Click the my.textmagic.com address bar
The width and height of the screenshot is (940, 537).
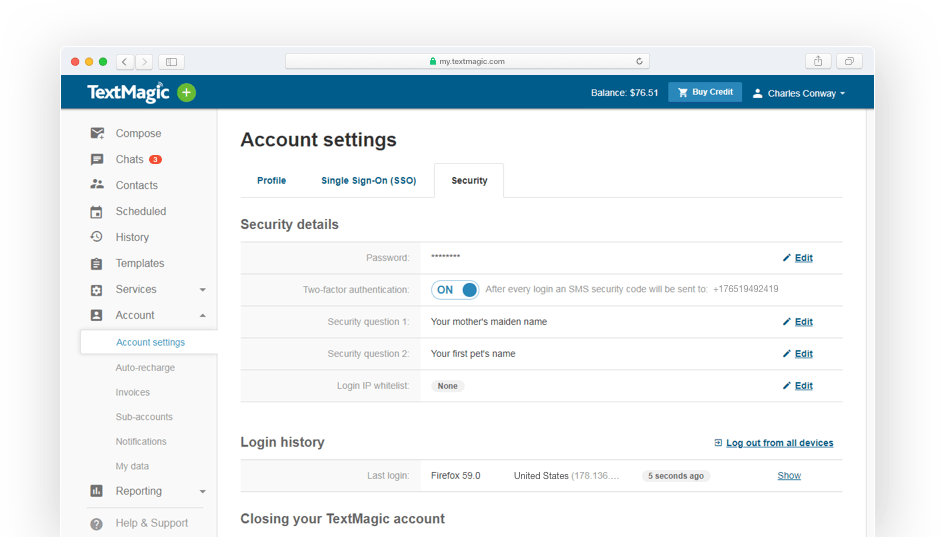click(467, 61)
